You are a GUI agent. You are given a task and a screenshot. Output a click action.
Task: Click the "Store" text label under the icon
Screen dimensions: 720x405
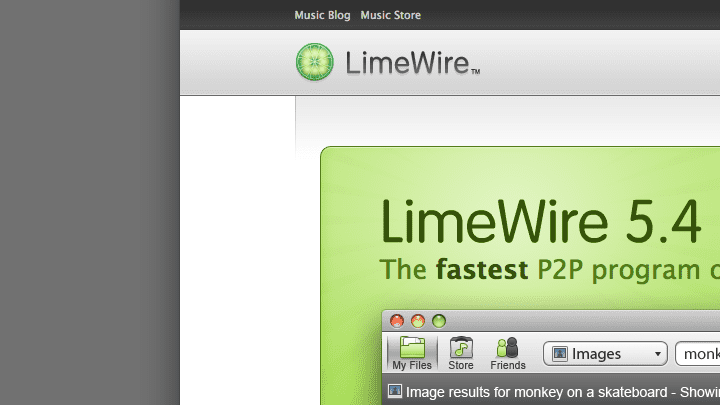(x=461, y=366)
